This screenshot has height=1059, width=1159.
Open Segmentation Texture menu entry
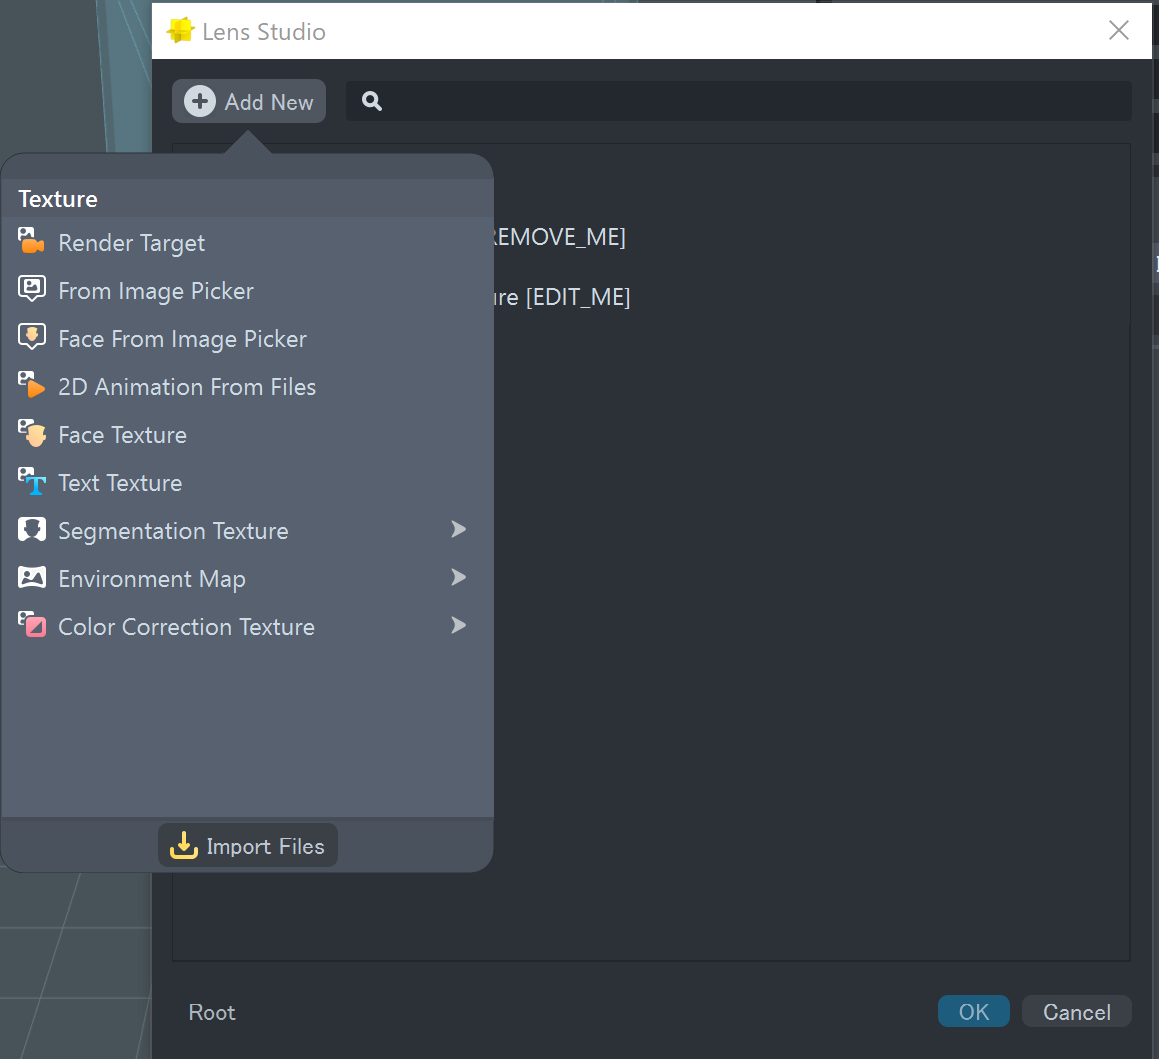pyautogui.click(x=247, y=531)
